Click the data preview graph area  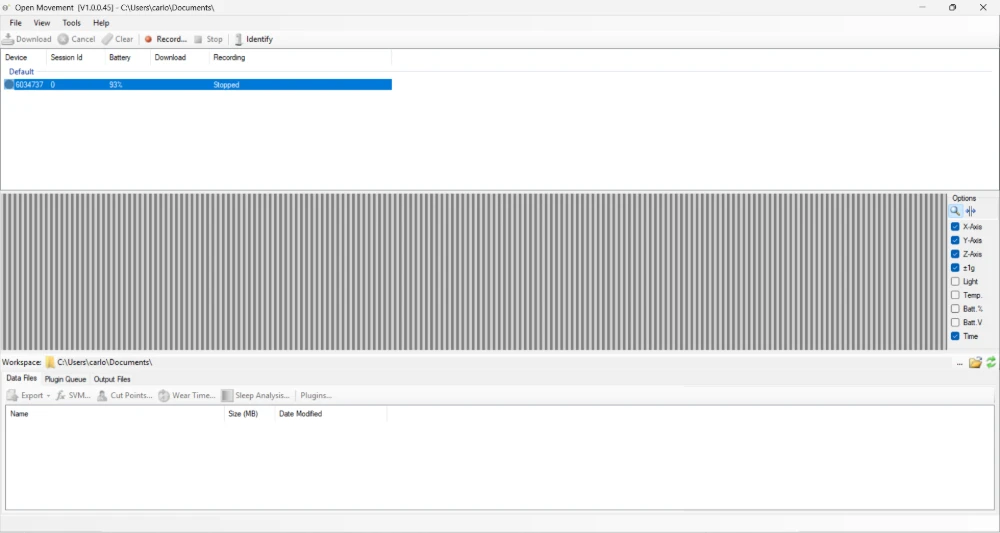(x=474, y=272)
